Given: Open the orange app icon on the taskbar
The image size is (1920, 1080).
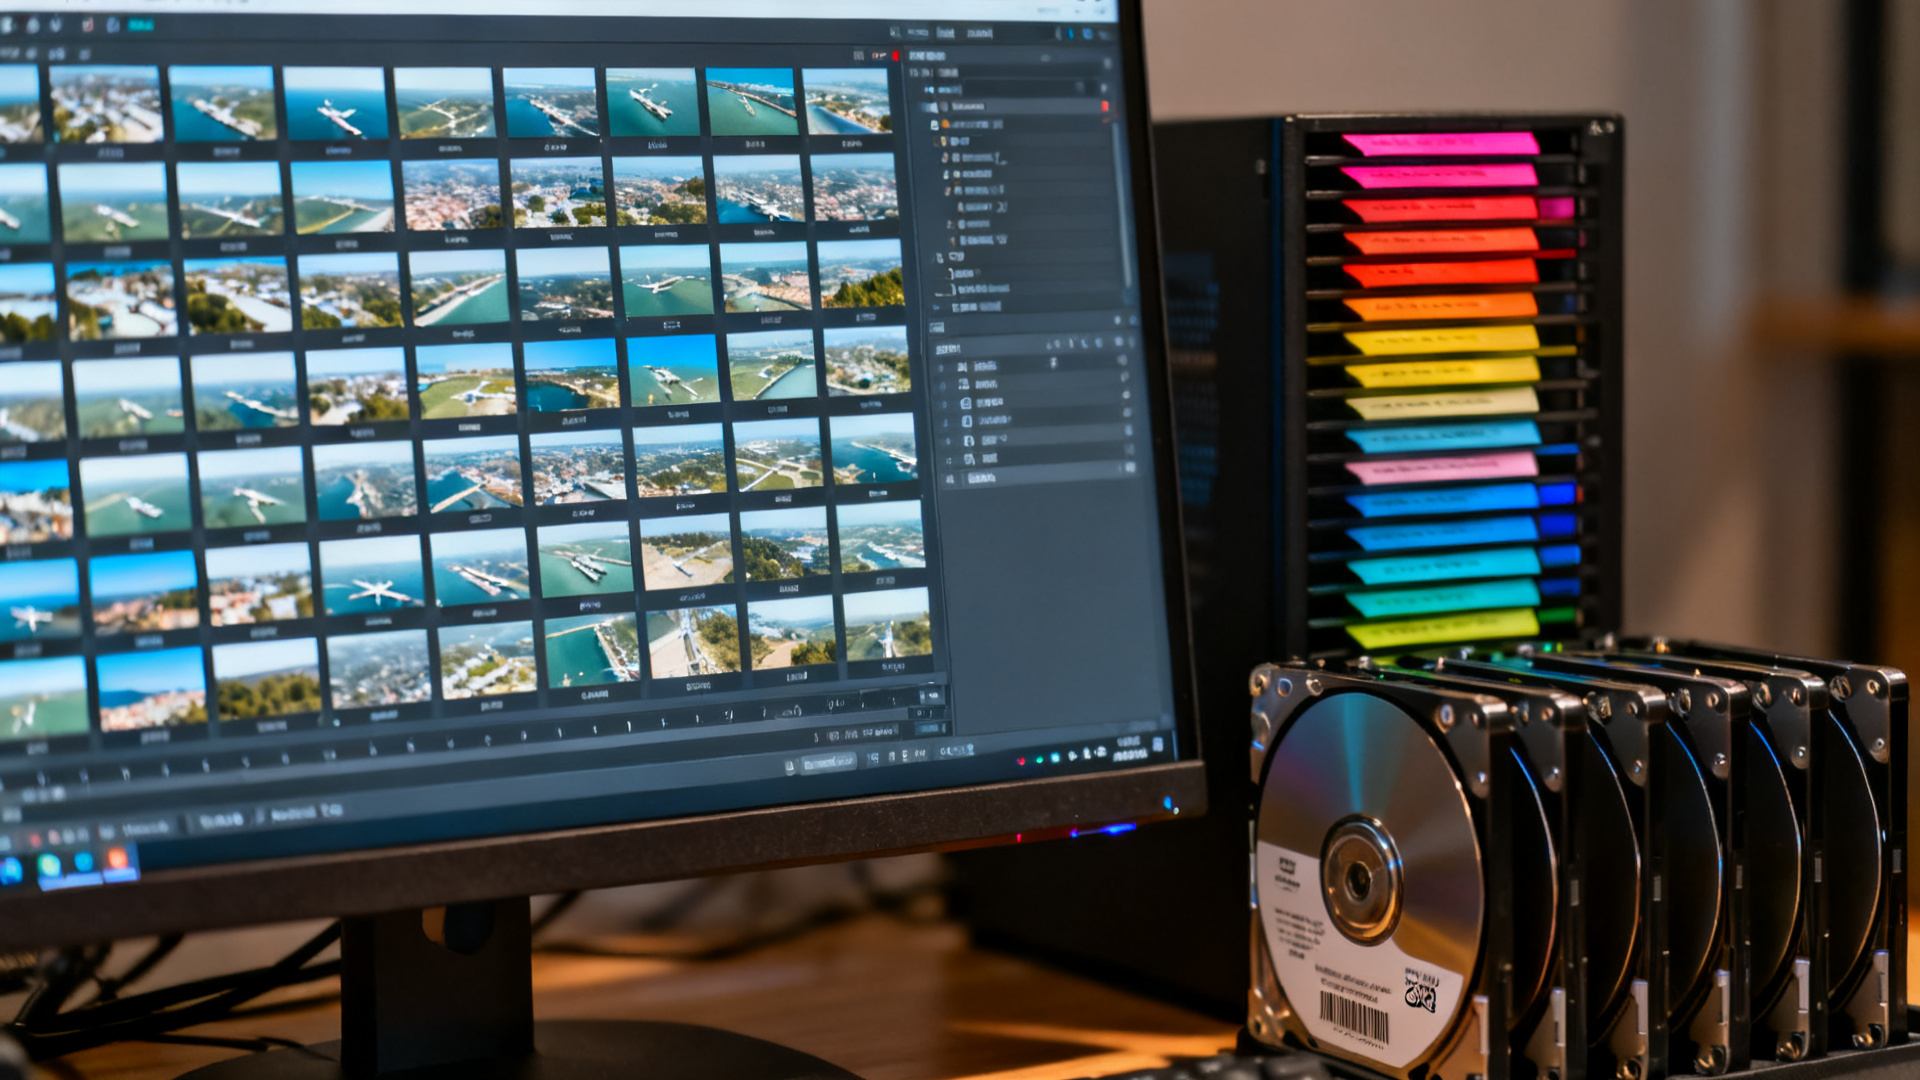Looking at the screenshot, I should [x=117, y=860].
